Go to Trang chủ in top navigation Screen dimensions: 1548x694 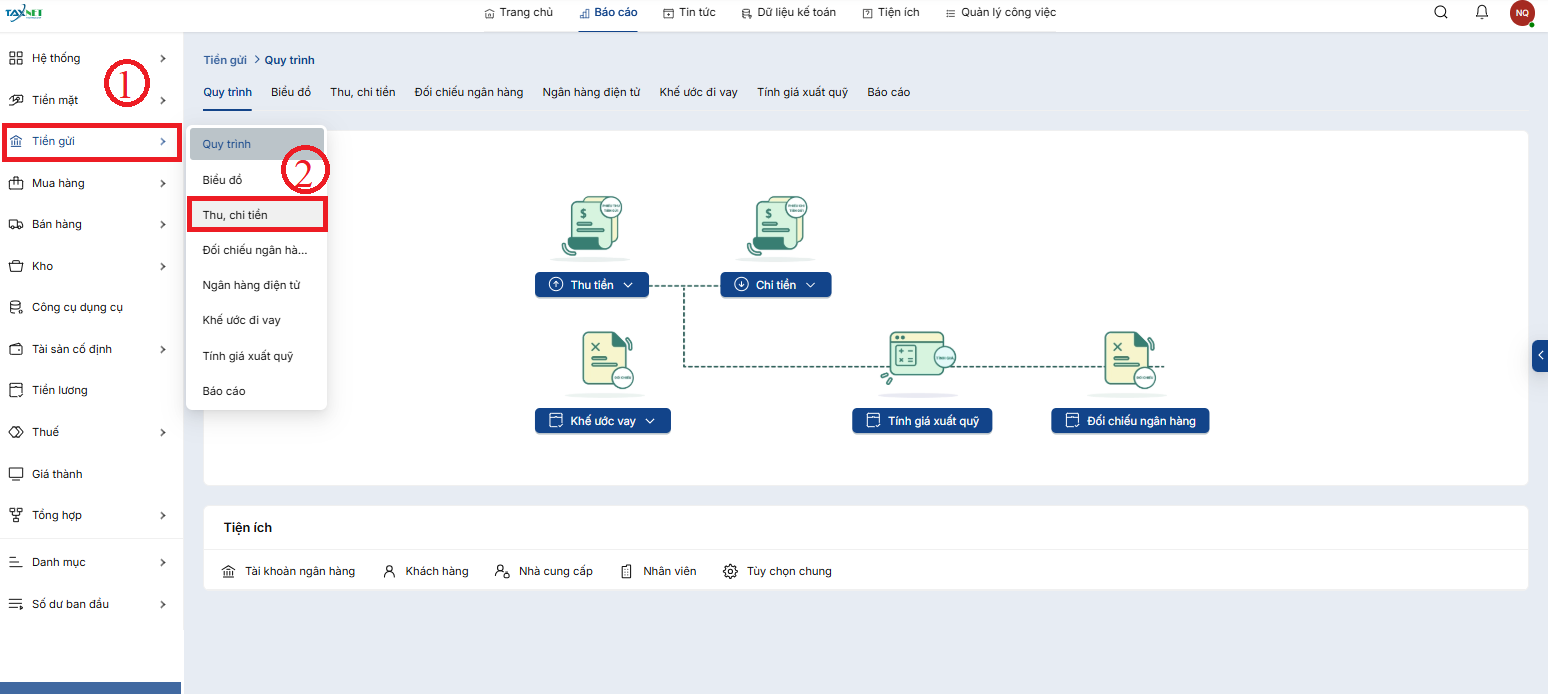pyautogui.click(x=518, y=13)
